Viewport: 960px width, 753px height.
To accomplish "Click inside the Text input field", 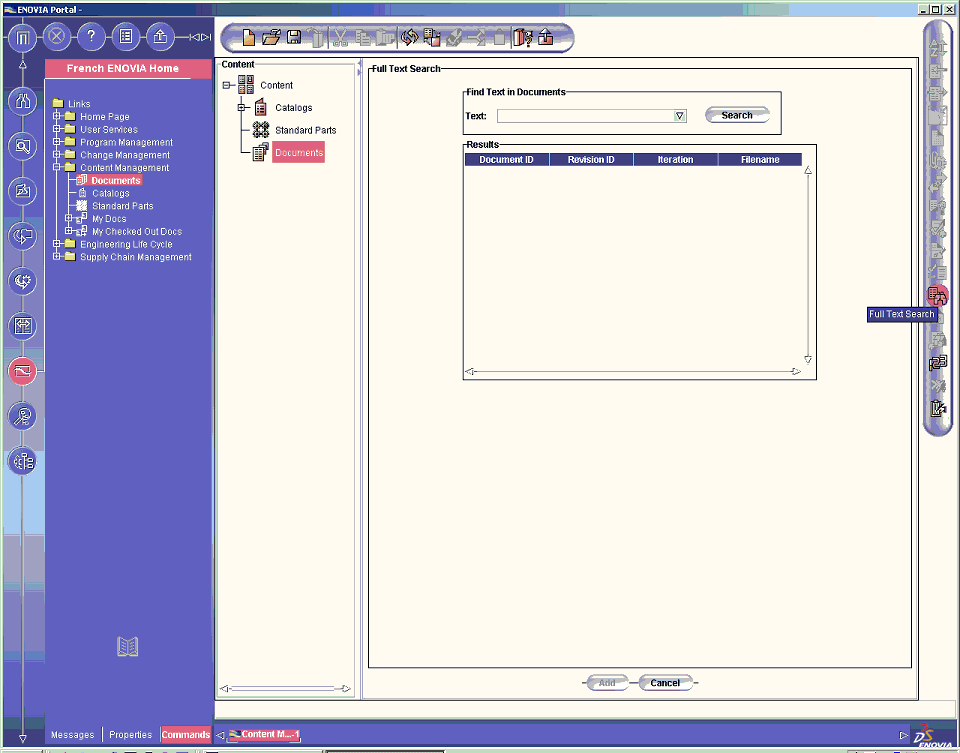I will point(586,116).
